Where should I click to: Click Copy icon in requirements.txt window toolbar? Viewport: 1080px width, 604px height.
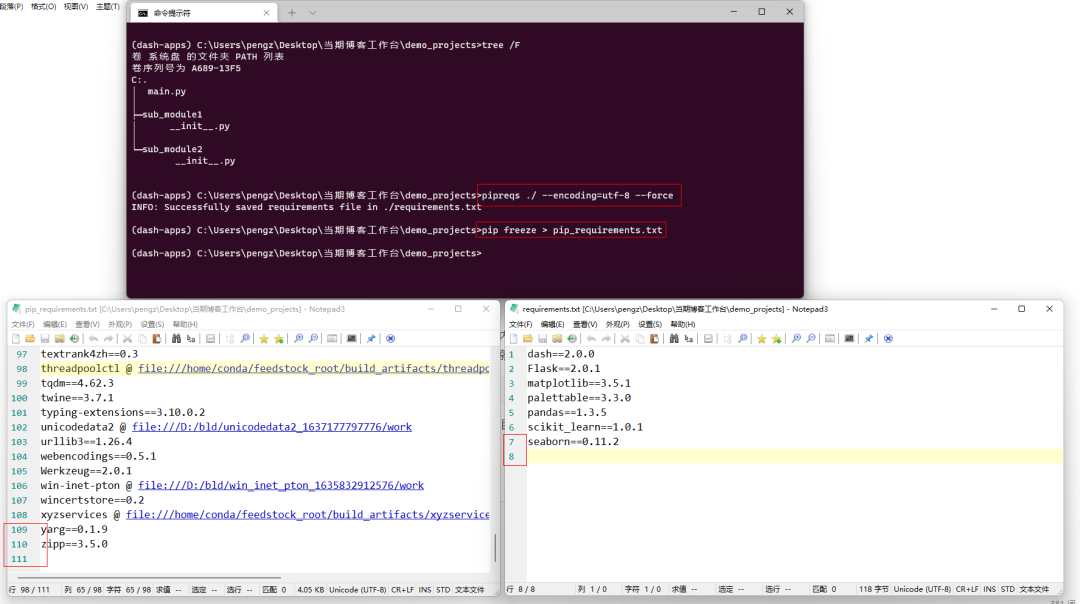[x=640, y=339]
